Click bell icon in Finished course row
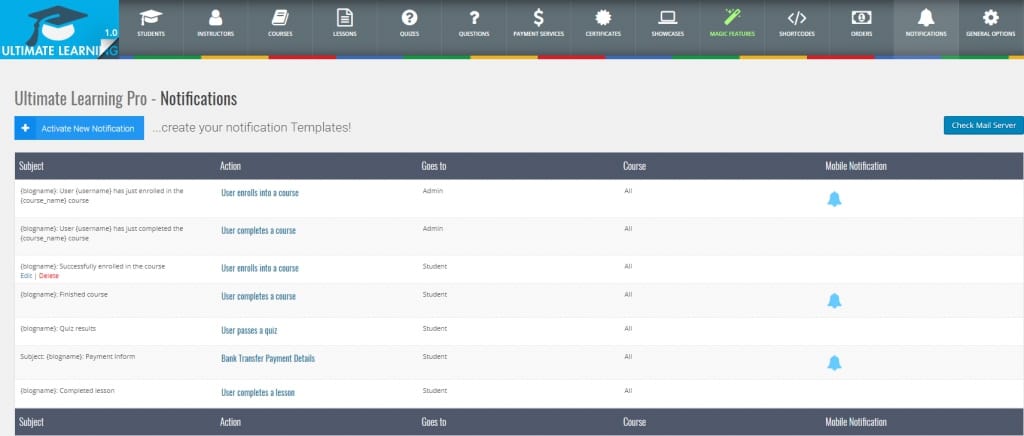The height and width of the screenshot is (436, 1024). (x=834, y=301)
